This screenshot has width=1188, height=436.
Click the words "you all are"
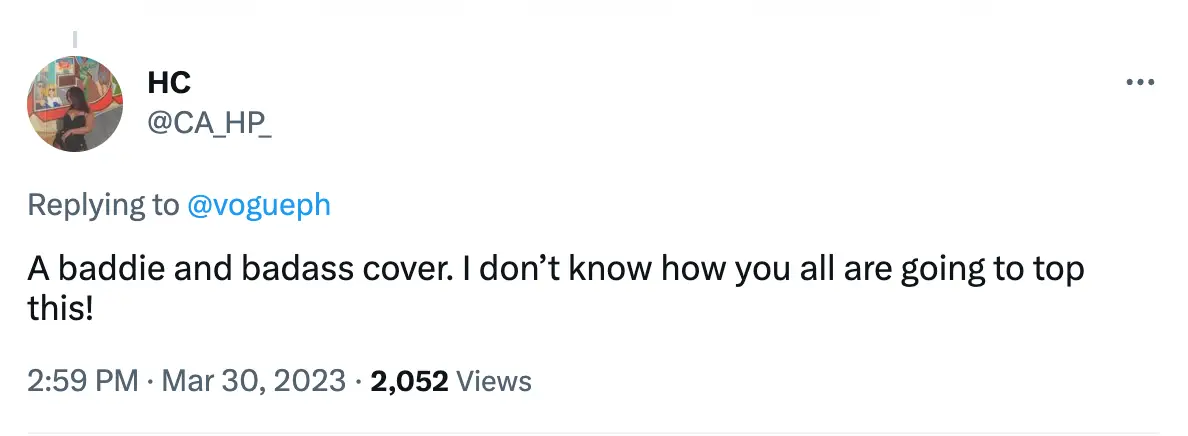(763, 271)
